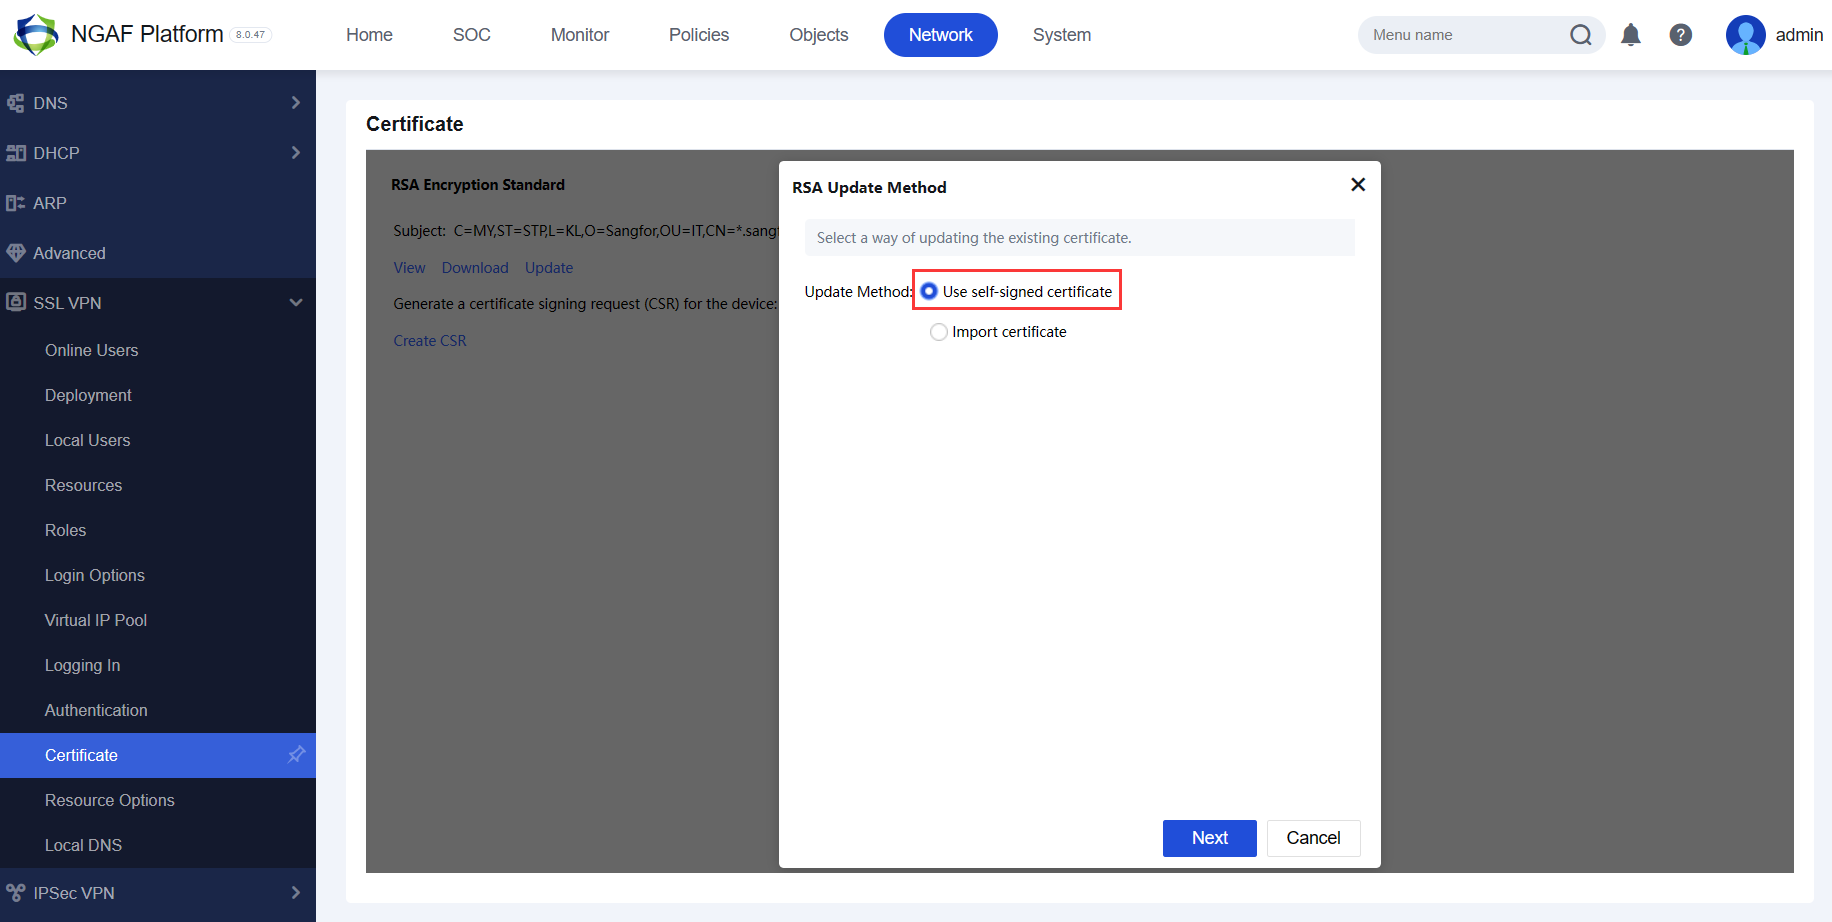Open the help question mark icon
Screen dimensions: 1832x922
coord(1680,35)
